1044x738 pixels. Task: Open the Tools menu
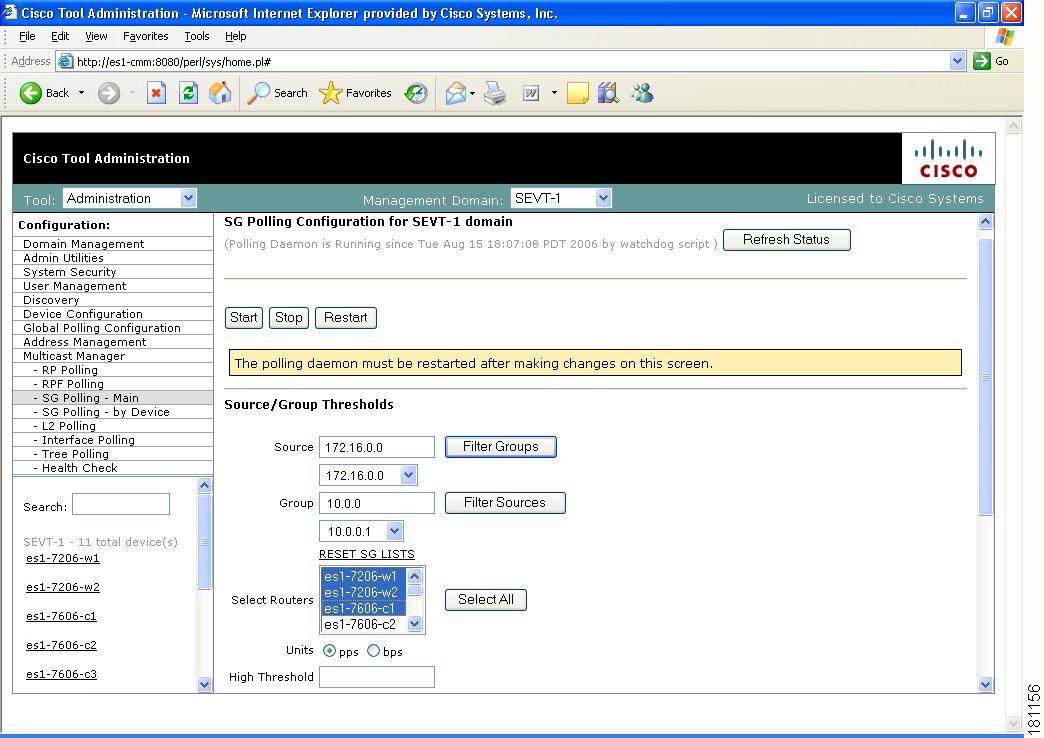pos(196,36)
